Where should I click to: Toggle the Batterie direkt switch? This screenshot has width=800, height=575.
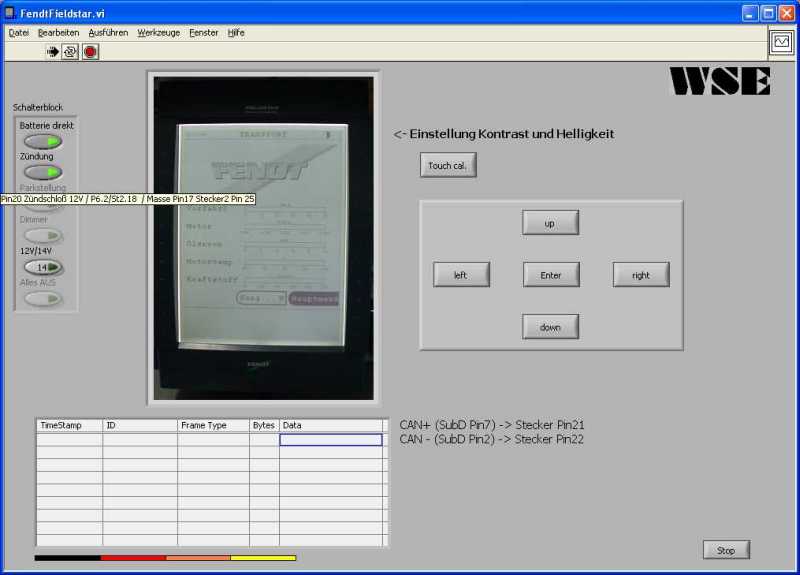pos(43,141)
